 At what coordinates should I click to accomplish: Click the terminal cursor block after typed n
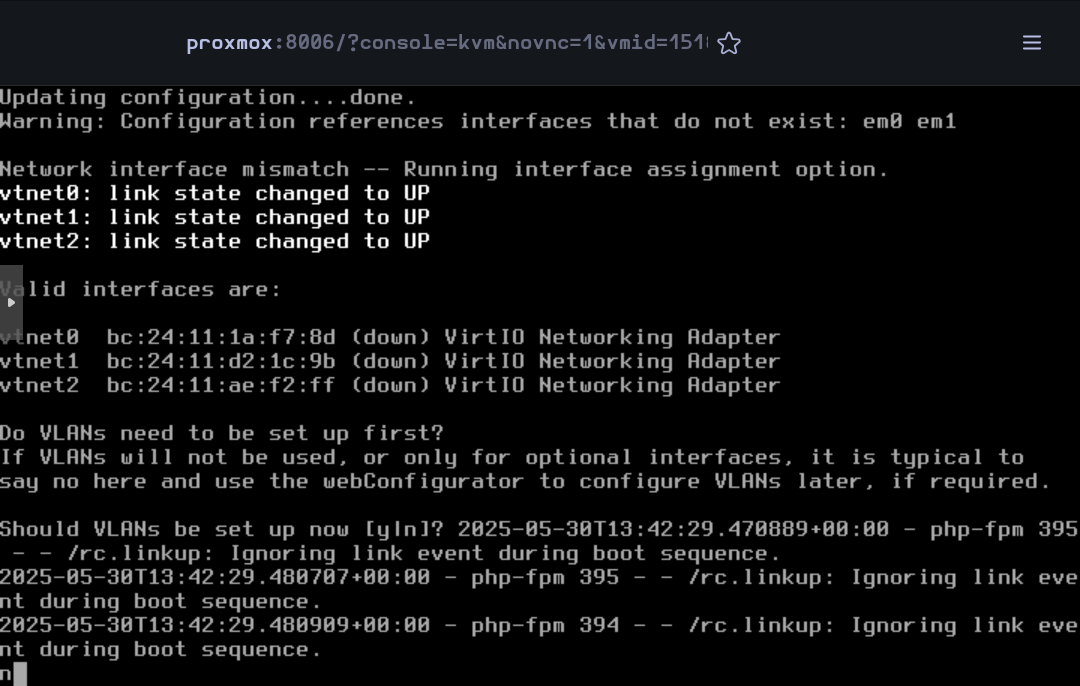(20, 674)
